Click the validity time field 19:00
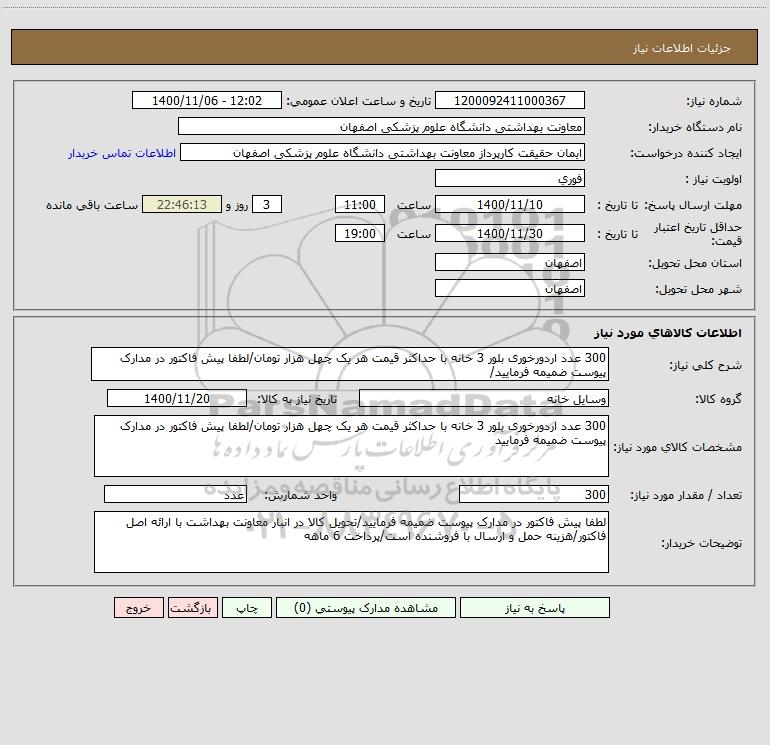770x745 pixels. [x=359, y=233]
